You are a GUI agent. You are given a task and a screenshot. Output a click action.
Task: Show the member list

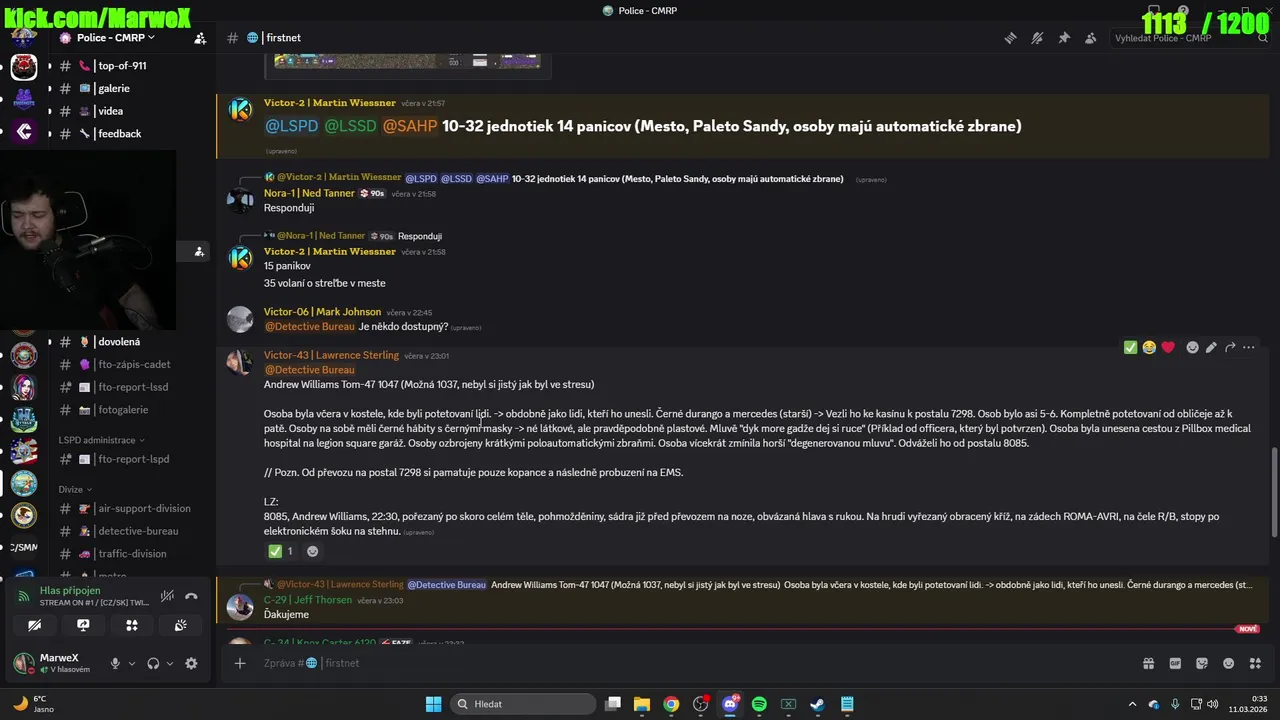click(x=1090, y=38)
